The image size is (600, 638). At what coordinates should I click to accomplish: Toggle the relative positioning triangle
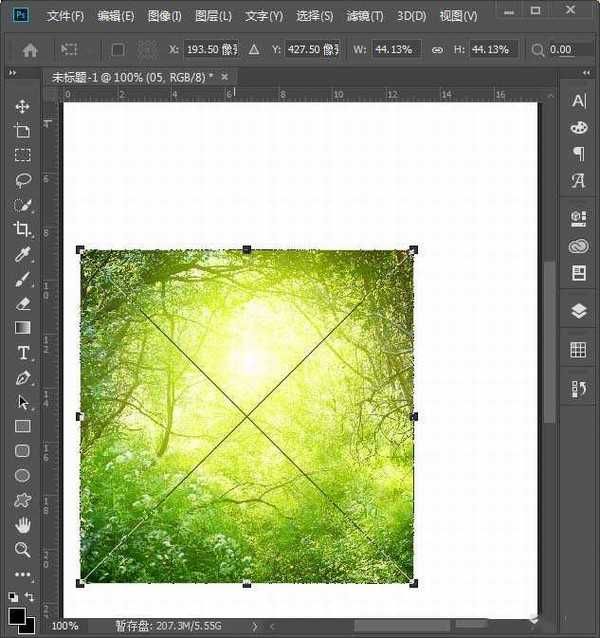[253, 49]
